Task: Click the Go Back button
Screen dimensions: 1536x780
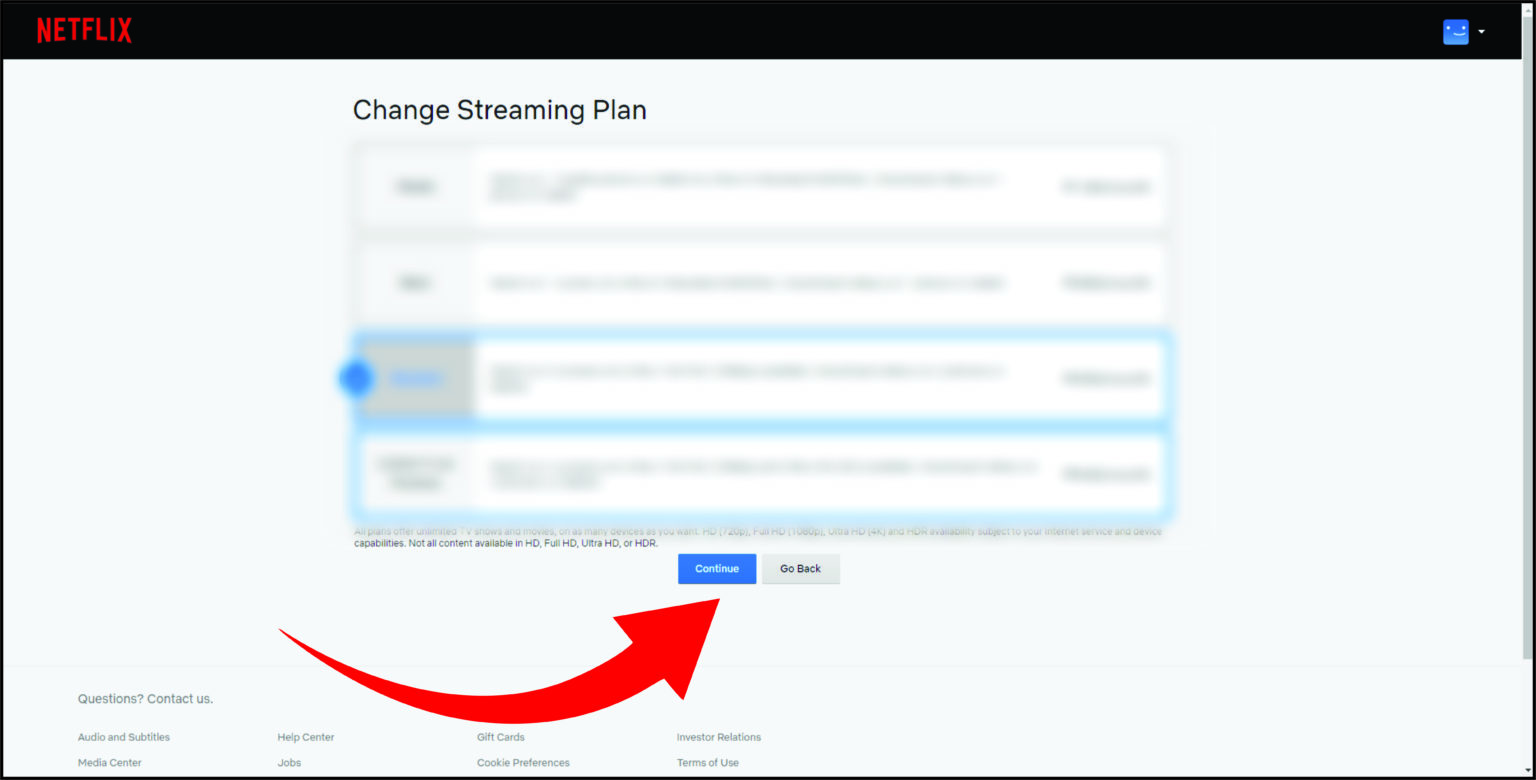Action: click(x=800, y=568)
